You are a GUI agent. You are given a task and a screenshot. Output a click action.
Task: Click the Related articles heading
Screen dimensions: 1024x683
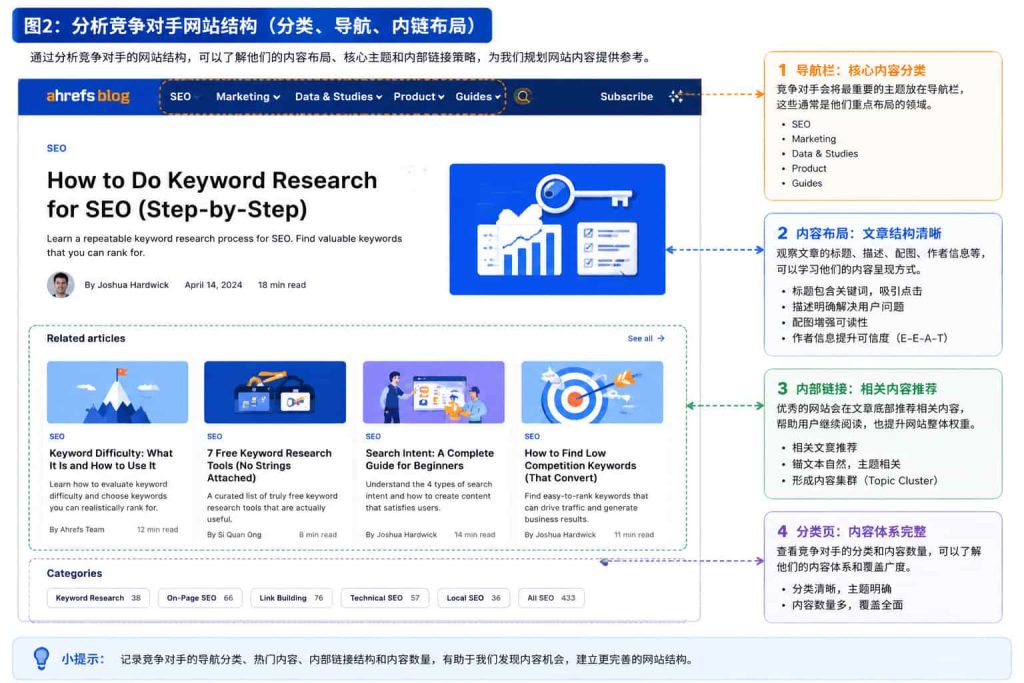[86, 338]
